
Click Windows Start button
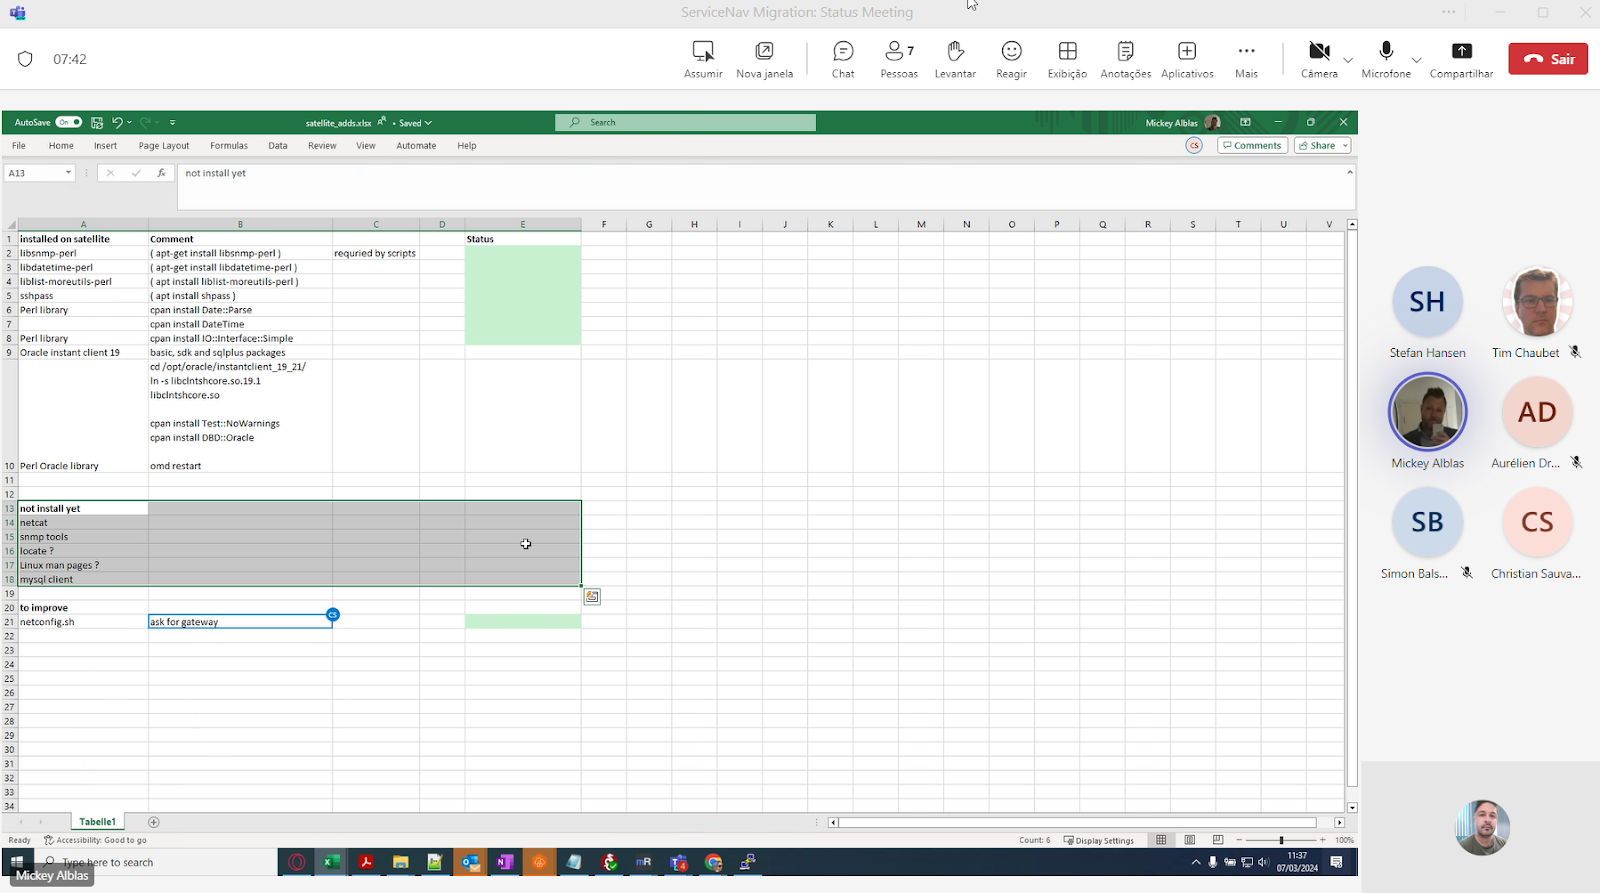point(17,862)
